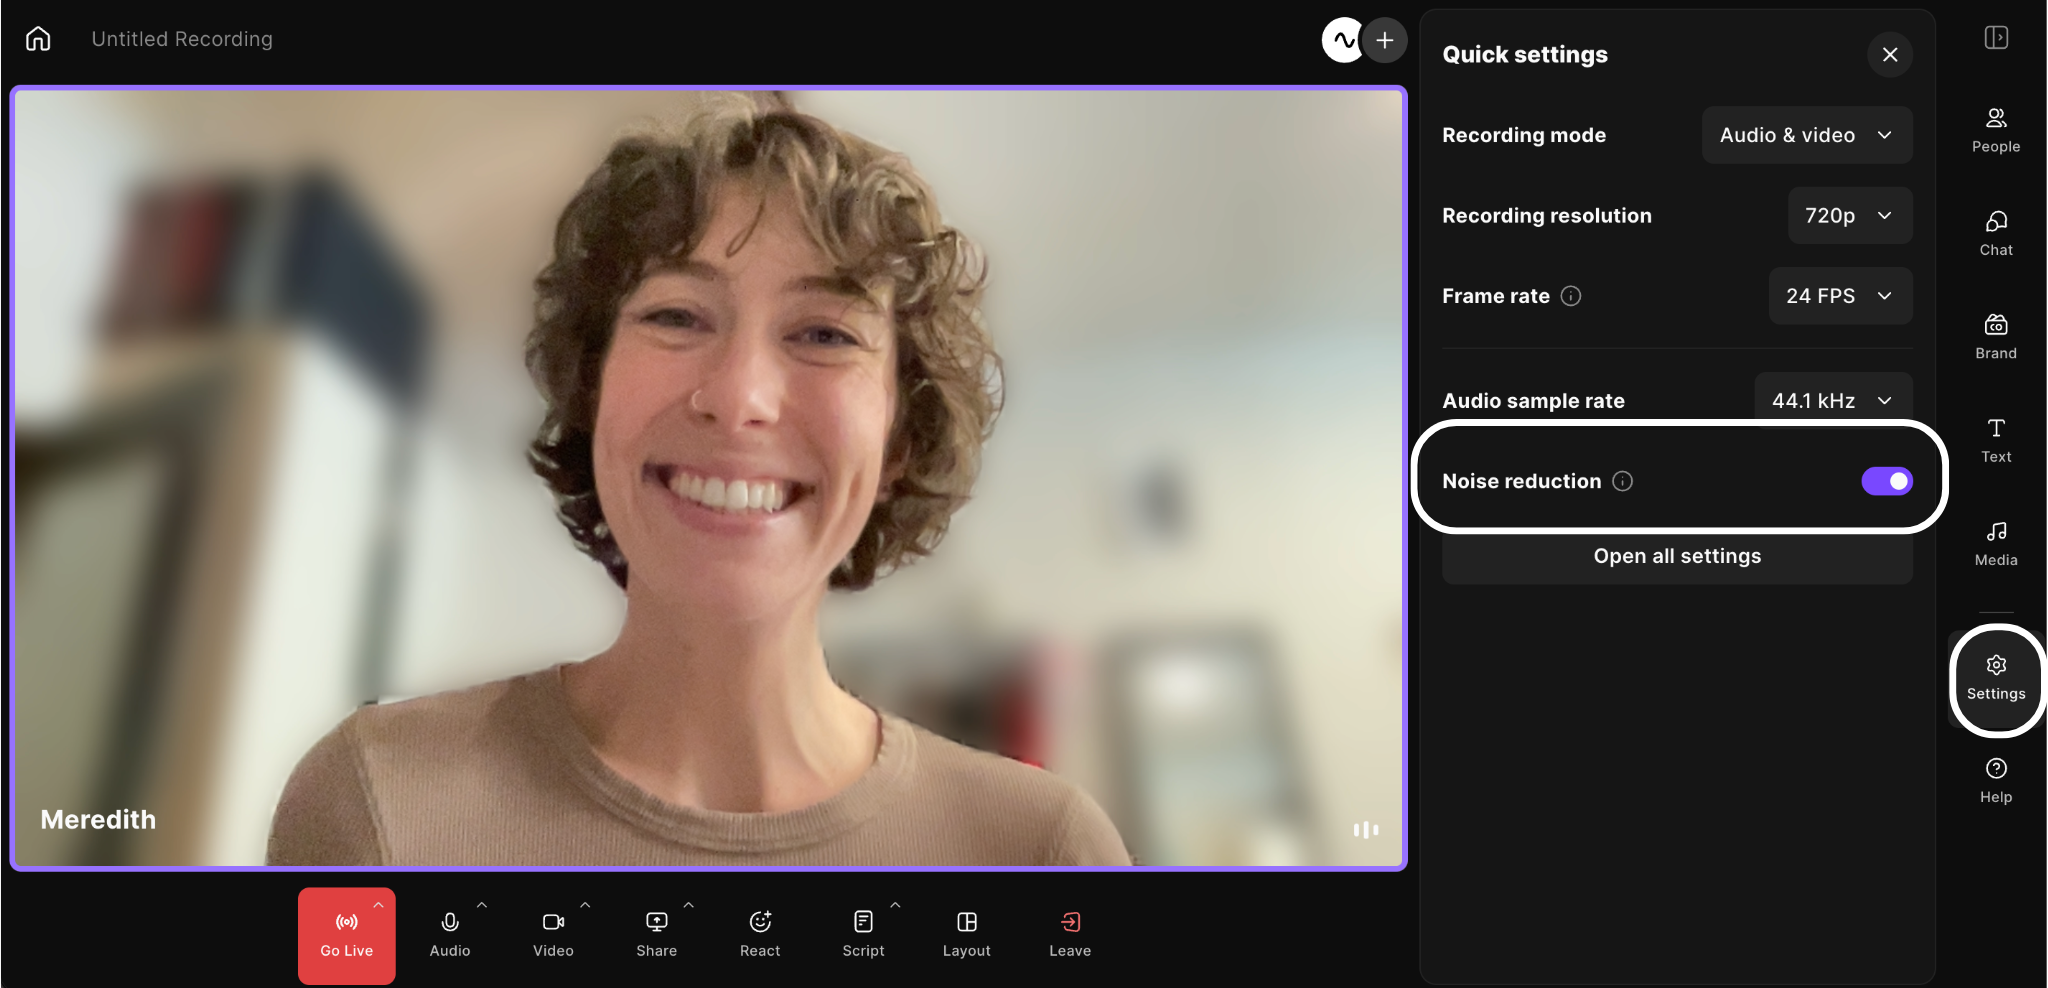Toggle camera with Video button
2048x988 pixels.
point(553,935)
